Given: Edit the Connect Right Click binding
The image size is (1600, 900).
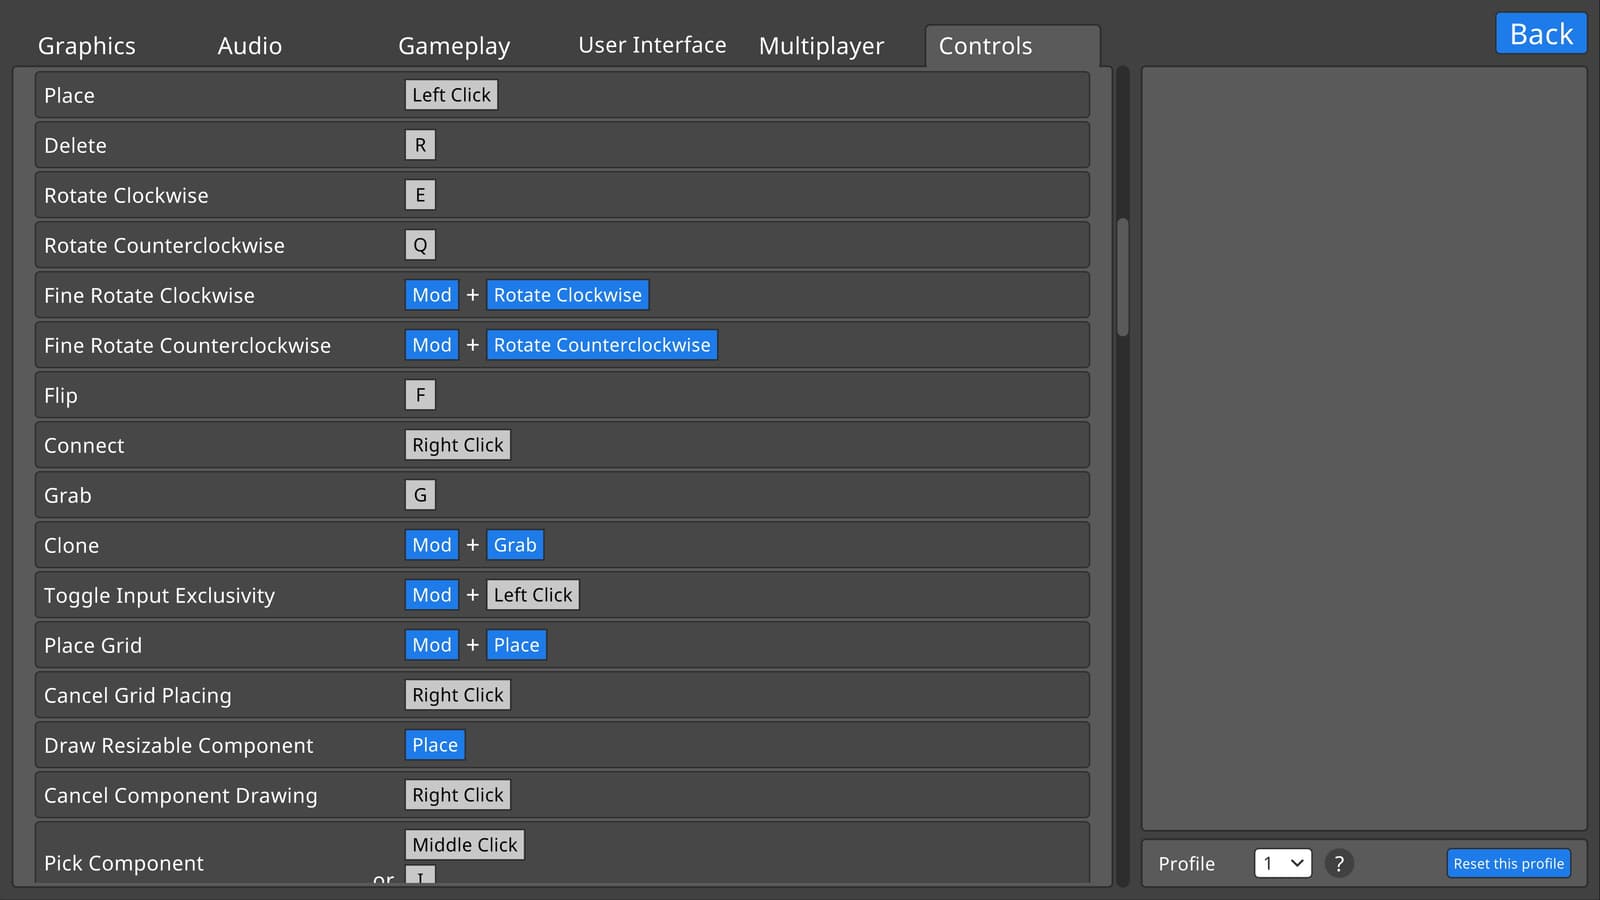Looking at the screenshot, I should click(458, 445).
